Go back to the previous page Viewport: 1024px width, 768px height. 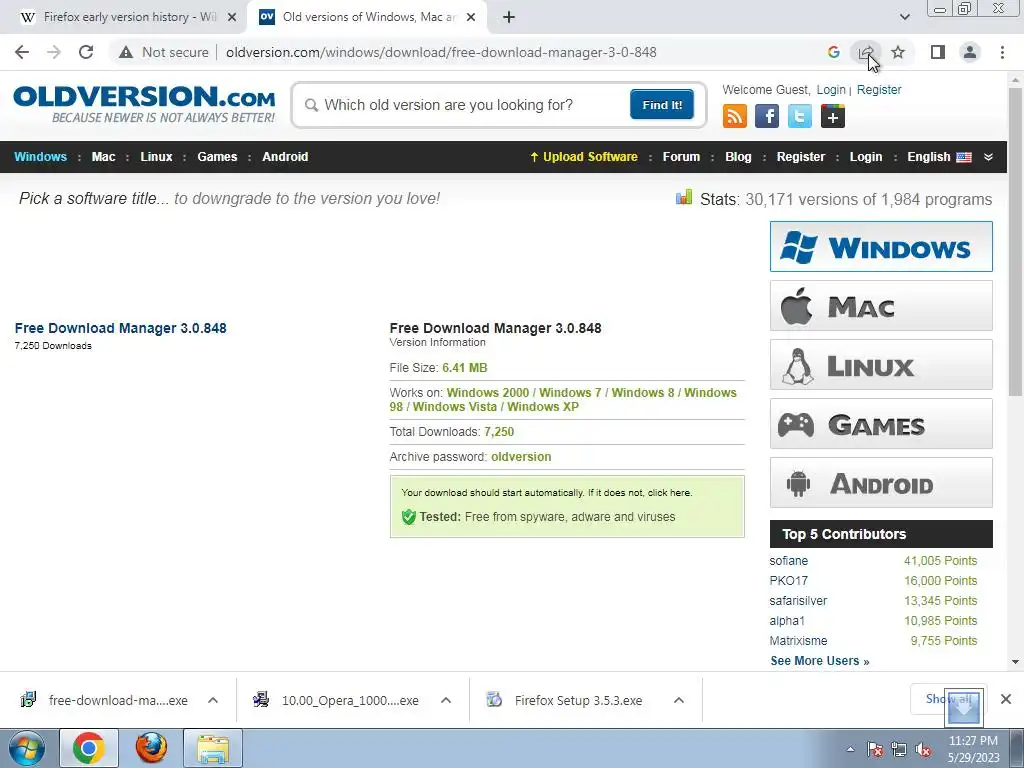[22, 52]
